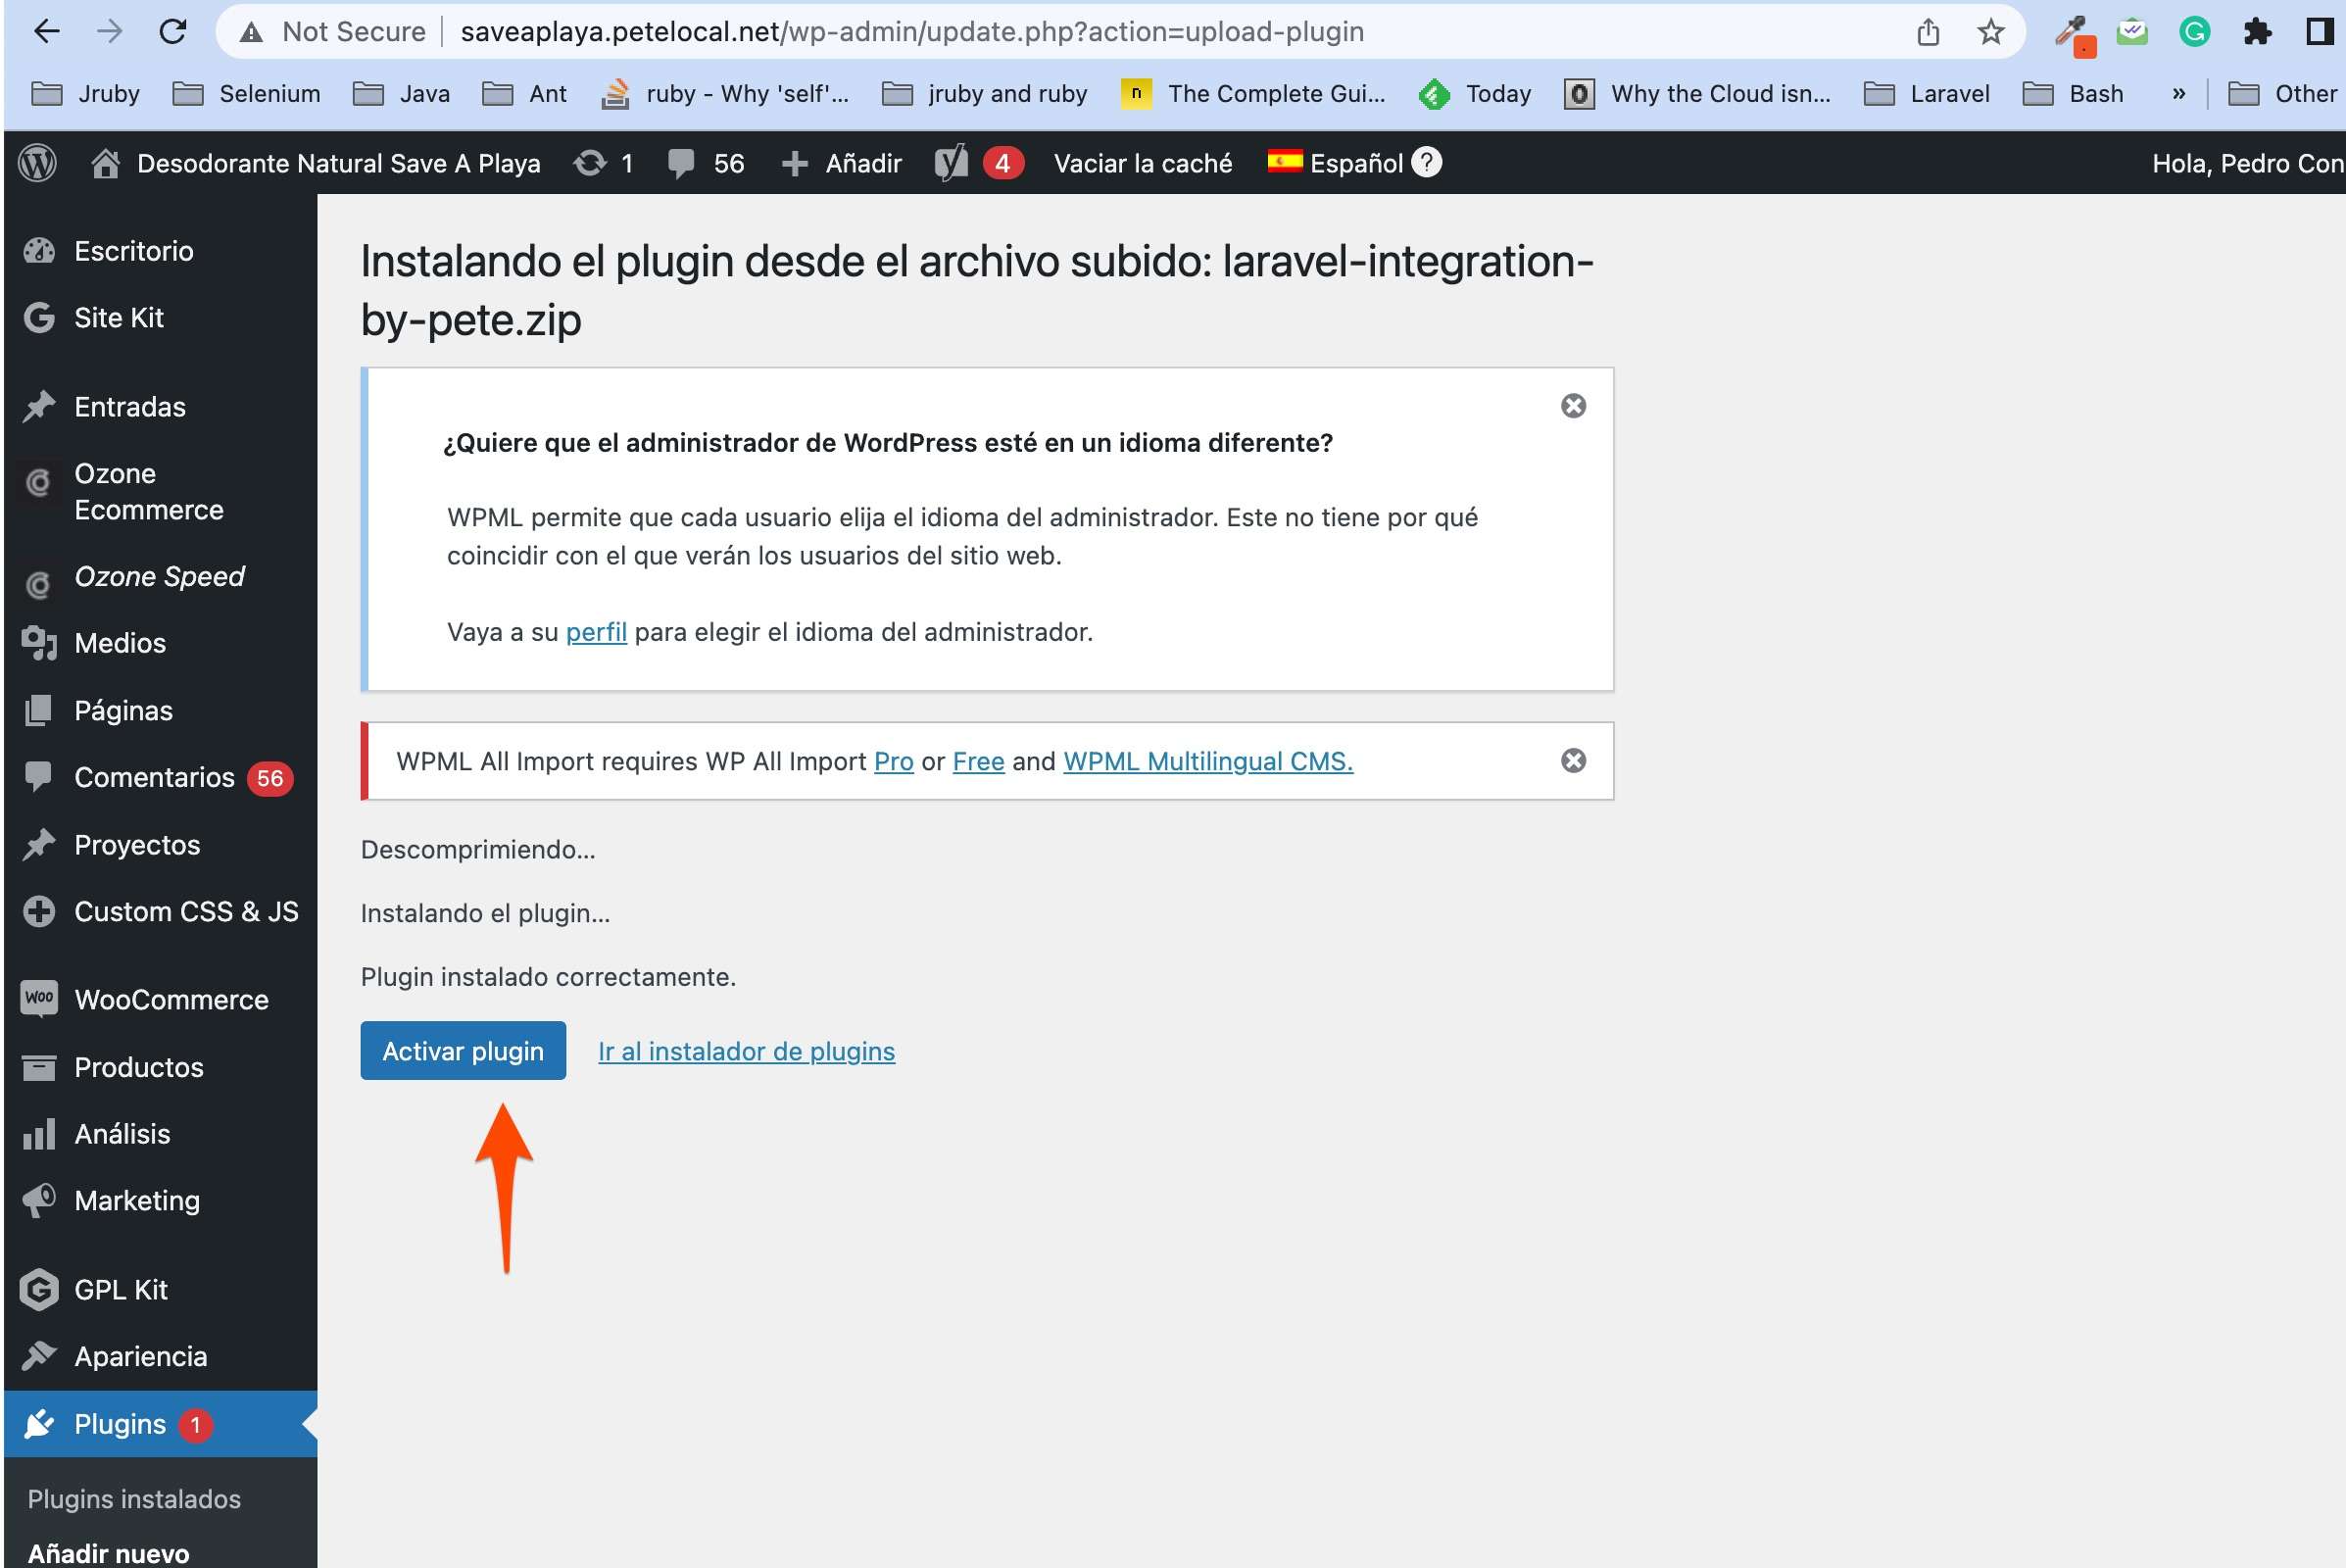Open browser Extensions puzzle icon
2346x1568 pixels.
pos(2257,32)
